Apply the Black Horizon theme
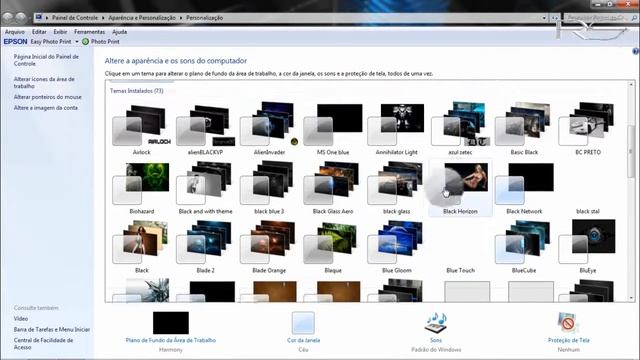The height and width of the screenshot is (360, 640). (460, 189)
